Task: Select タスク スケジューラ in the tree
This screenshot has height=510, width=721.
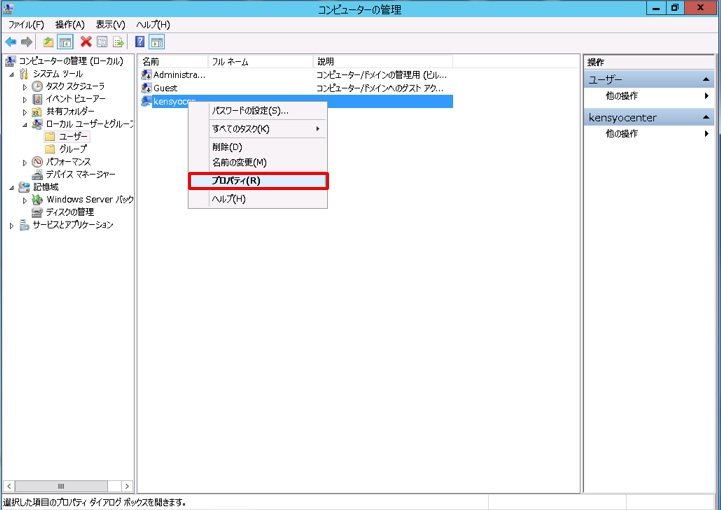Action: [x=74, y=87]
